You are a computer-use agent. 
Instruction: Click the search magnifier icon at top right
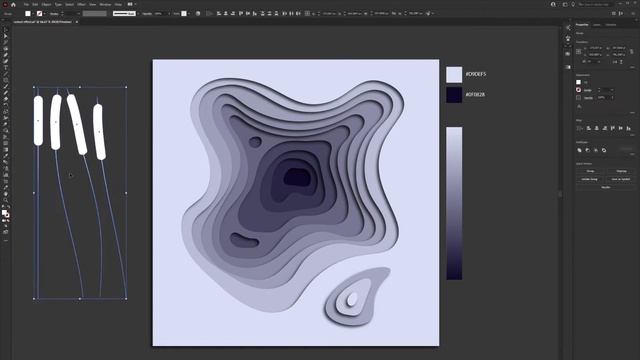553,4
